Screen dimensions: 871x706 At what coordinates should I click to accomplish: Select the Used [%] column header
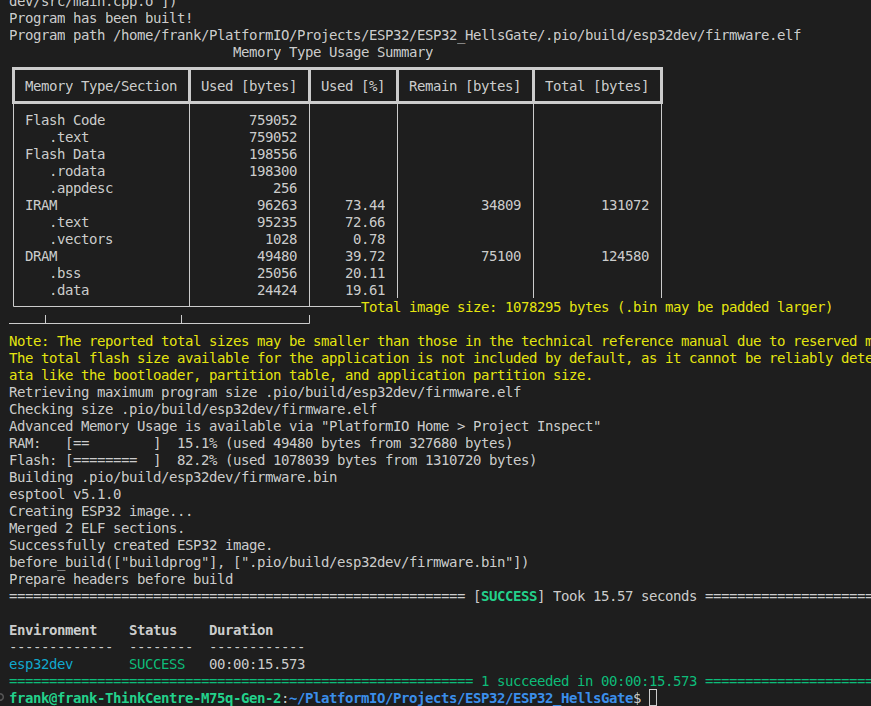point(353,86)
